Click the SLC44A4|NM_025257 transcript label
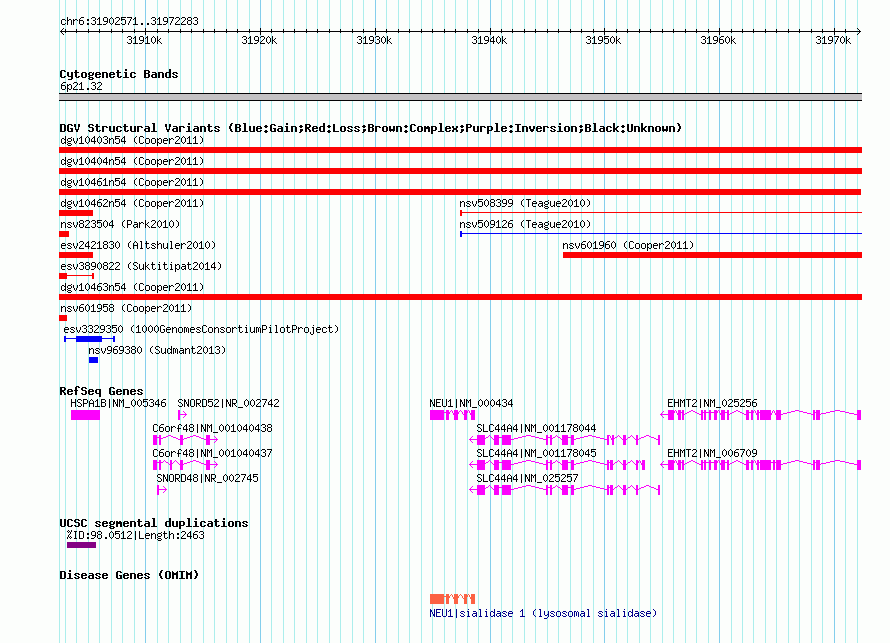 point(527,478)
